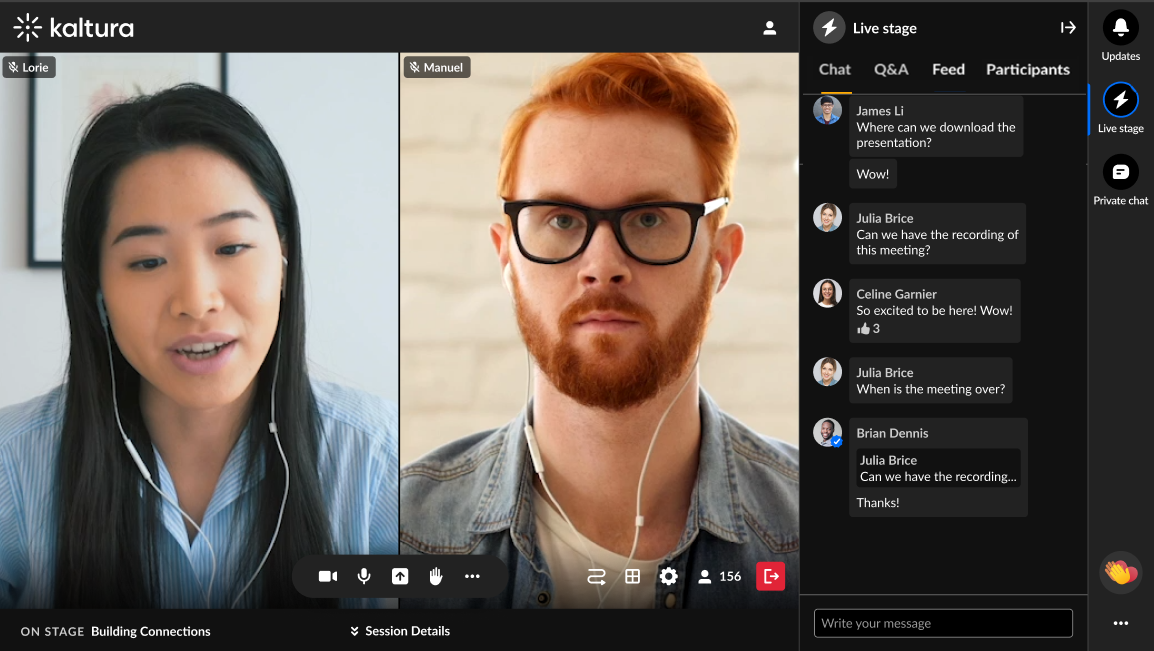Click the switch layout arrows icon
The width and height of the screenshot is (1154, 651).
pos(596,577)
